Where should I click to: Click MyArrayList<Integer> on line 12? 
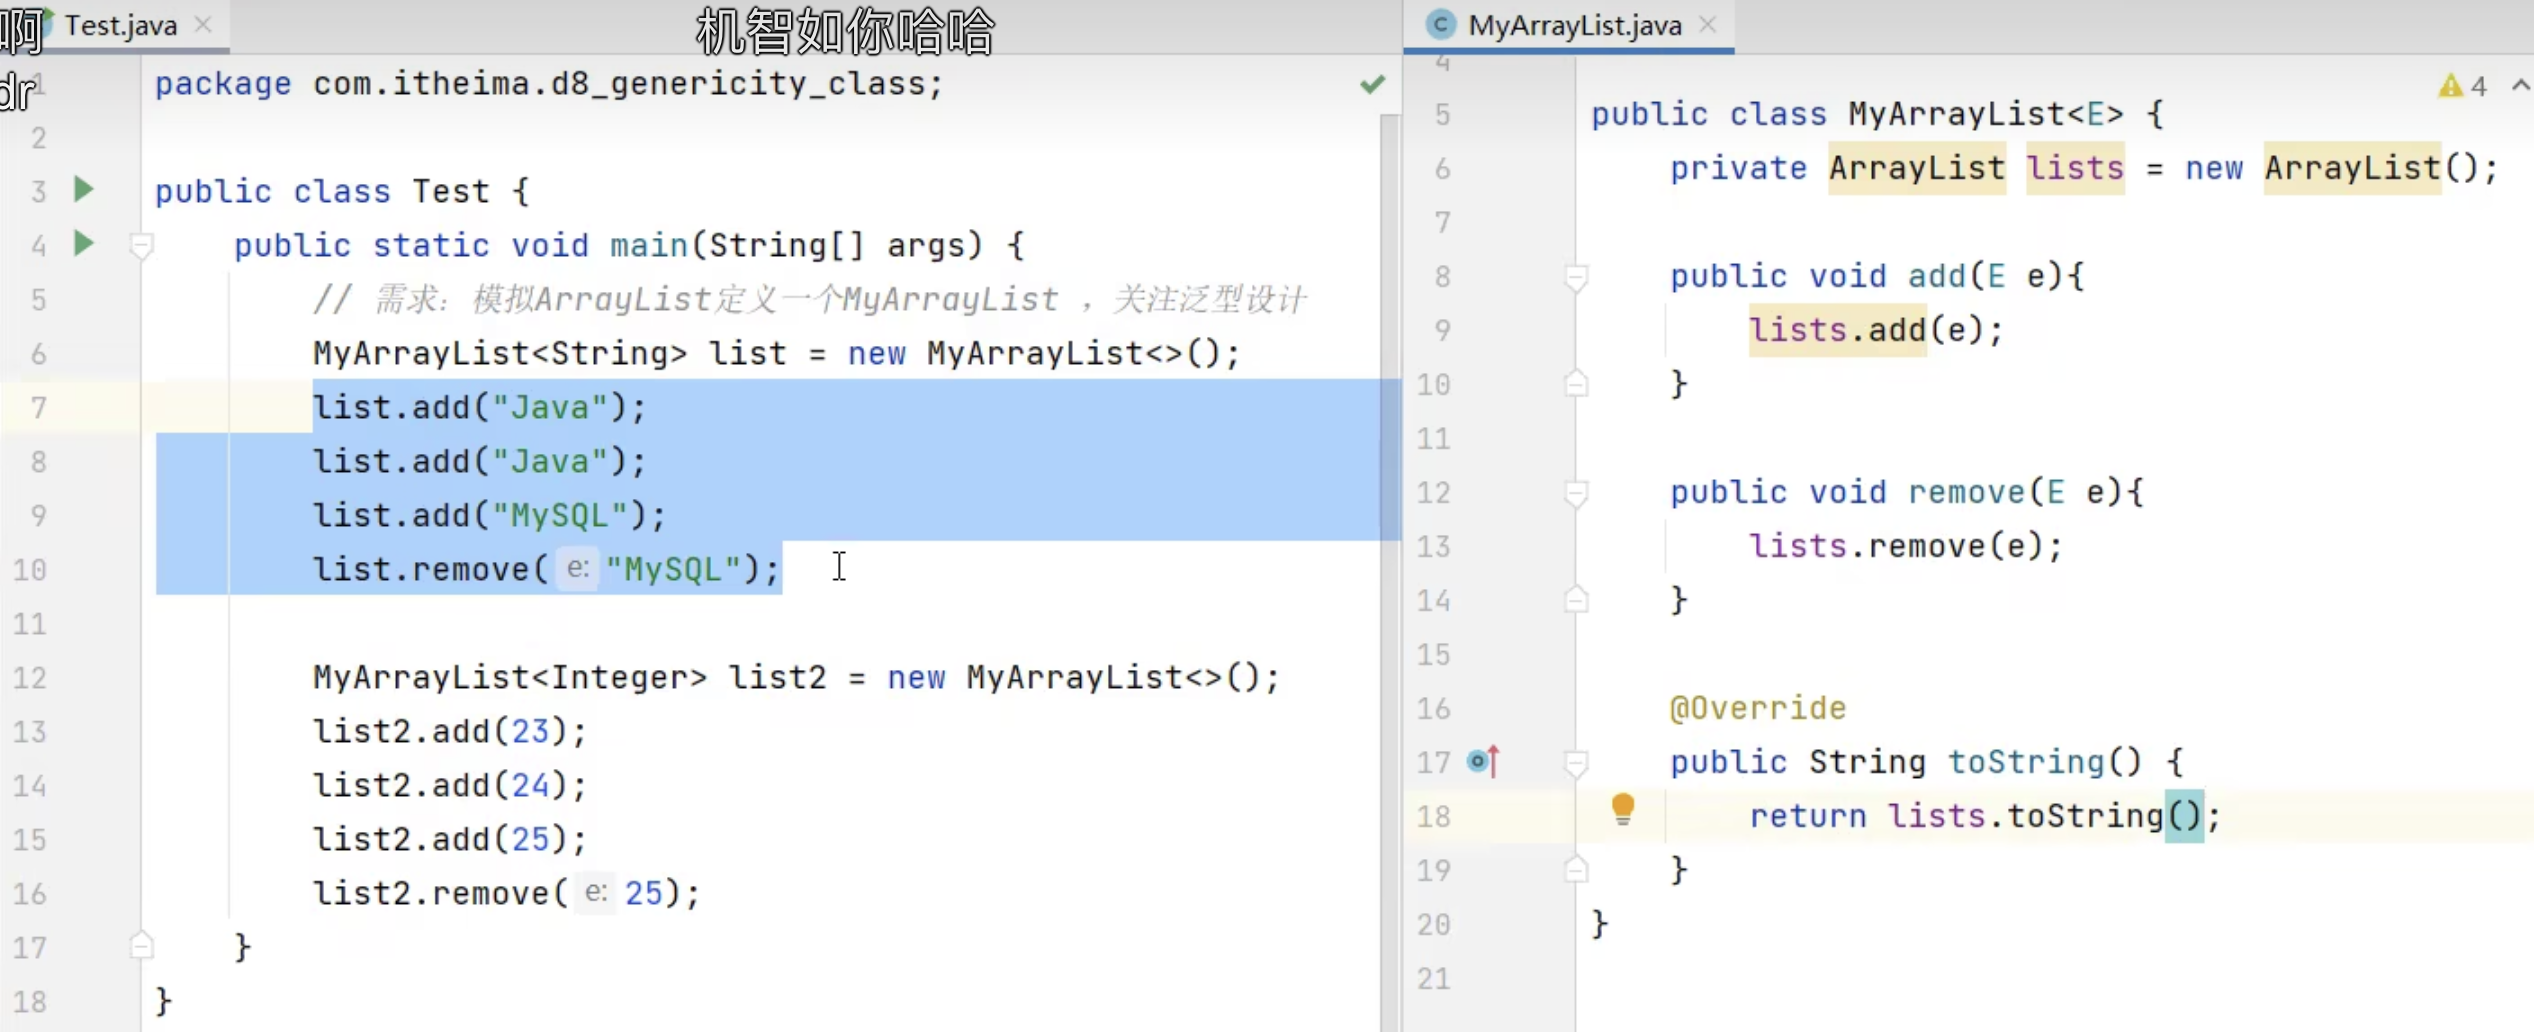pos(510,677)
